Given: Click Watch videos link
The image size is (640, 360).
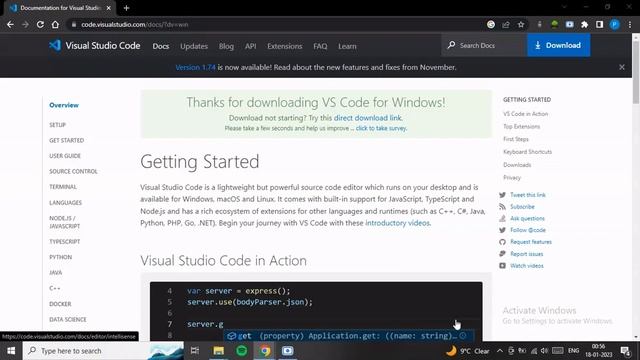Looking at the screenshot, I should (527, 266).
